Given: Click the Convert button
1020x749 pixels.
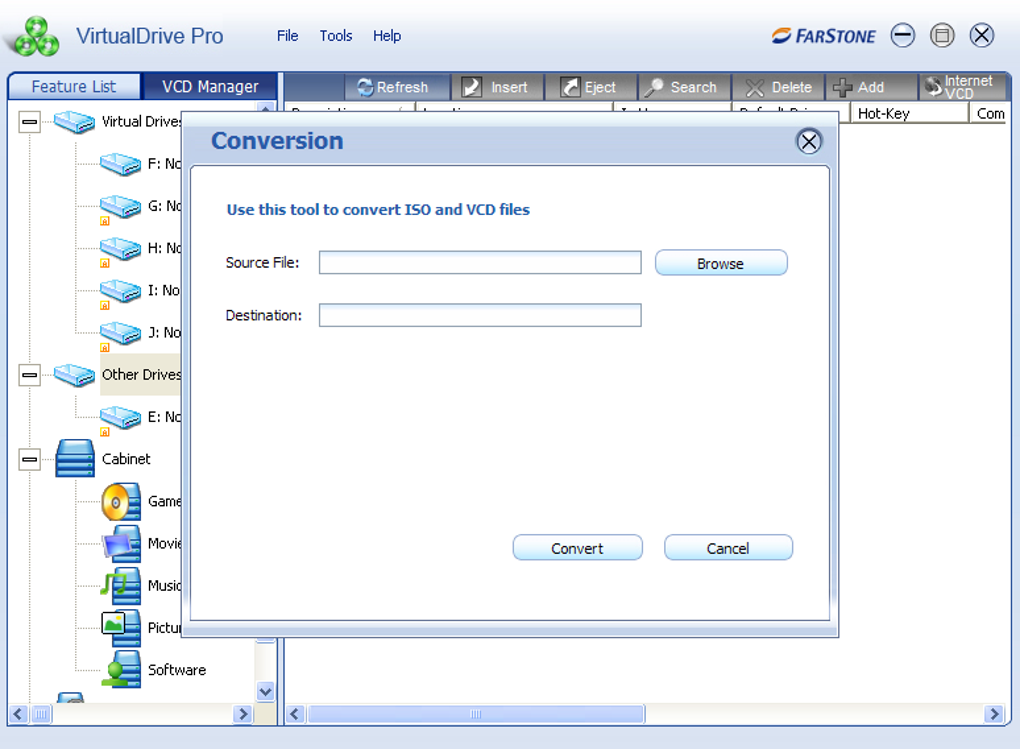Looking at the screenshot, I should pos(577,548).
